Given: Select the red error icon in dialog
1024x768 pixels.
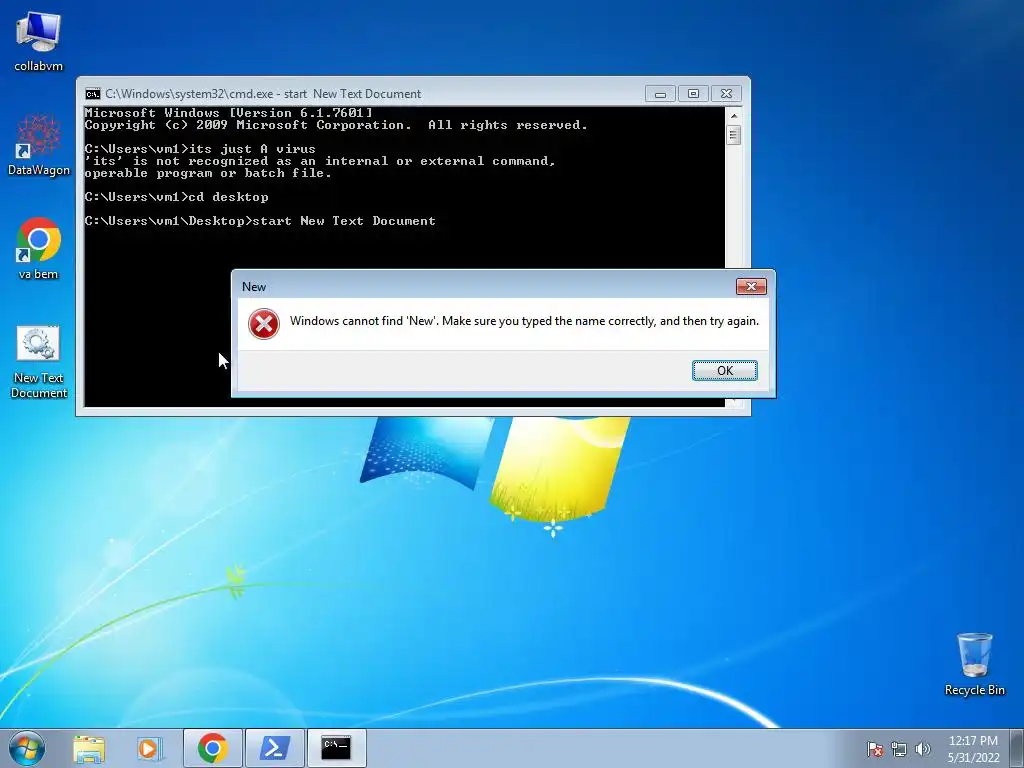Looking at the screenshot, I should pyautogui.click(x=264, y=324).
